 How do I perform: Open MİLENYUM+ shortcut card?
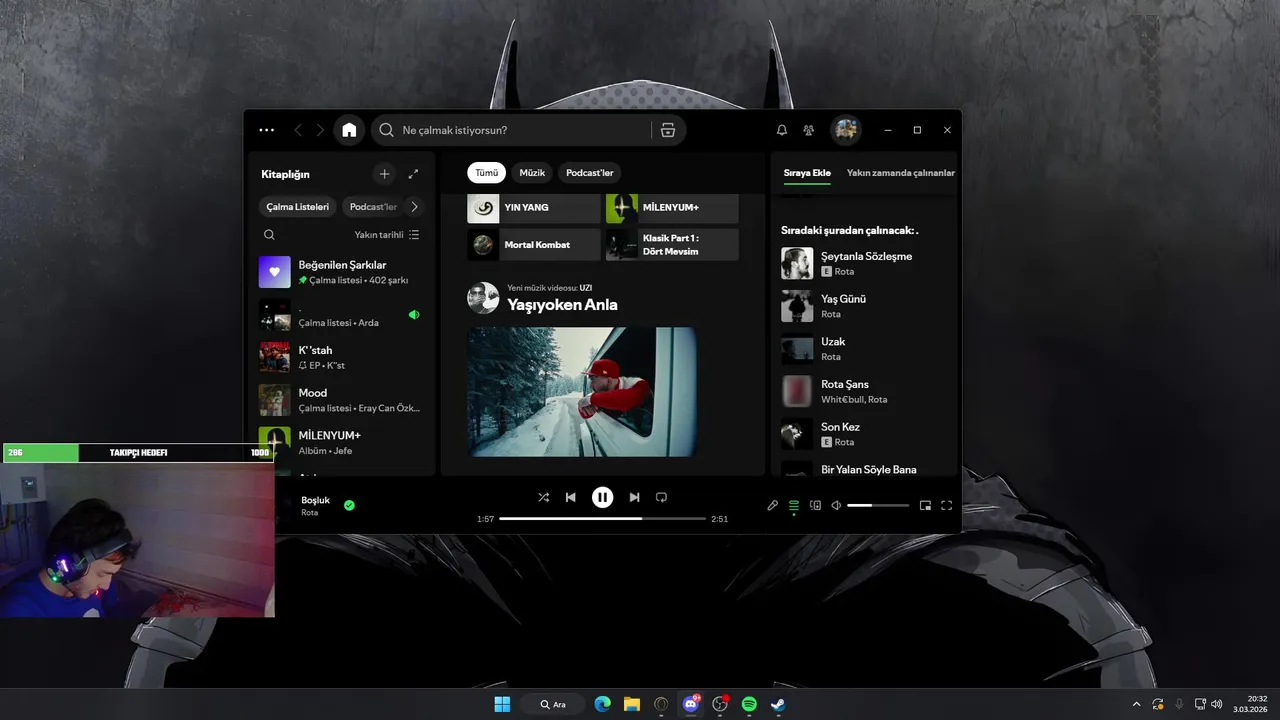point(672,207)
